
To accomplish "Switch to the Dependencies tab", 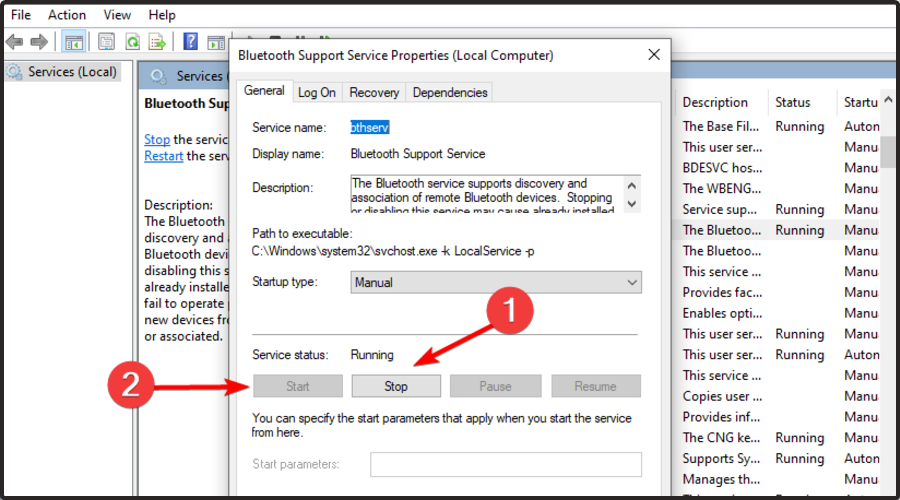I will (450, 92).
